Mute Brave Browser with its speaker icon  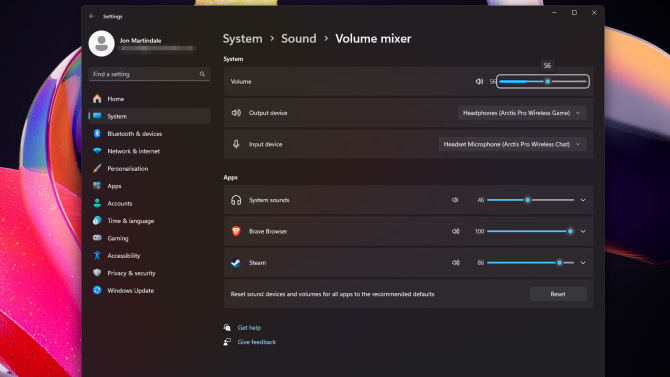coord(455,231)
